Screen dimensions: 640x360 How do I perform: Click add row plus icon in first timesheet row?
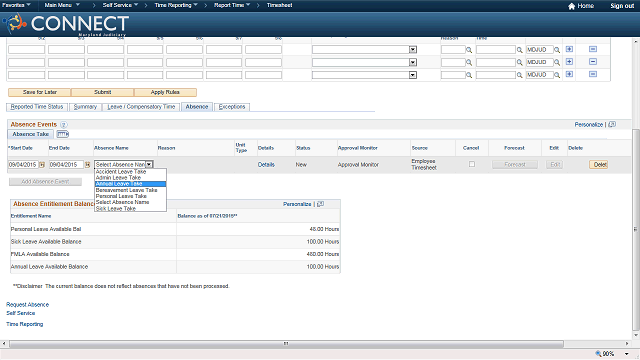(569, 49)
